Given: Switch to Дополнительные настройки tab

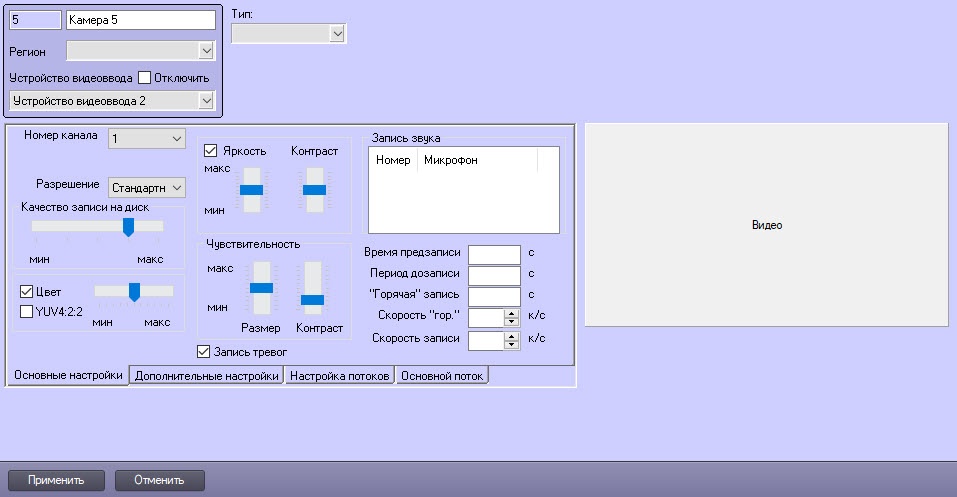Looking at the screenshot, I should pyautogui.click(x=207, y=376).
